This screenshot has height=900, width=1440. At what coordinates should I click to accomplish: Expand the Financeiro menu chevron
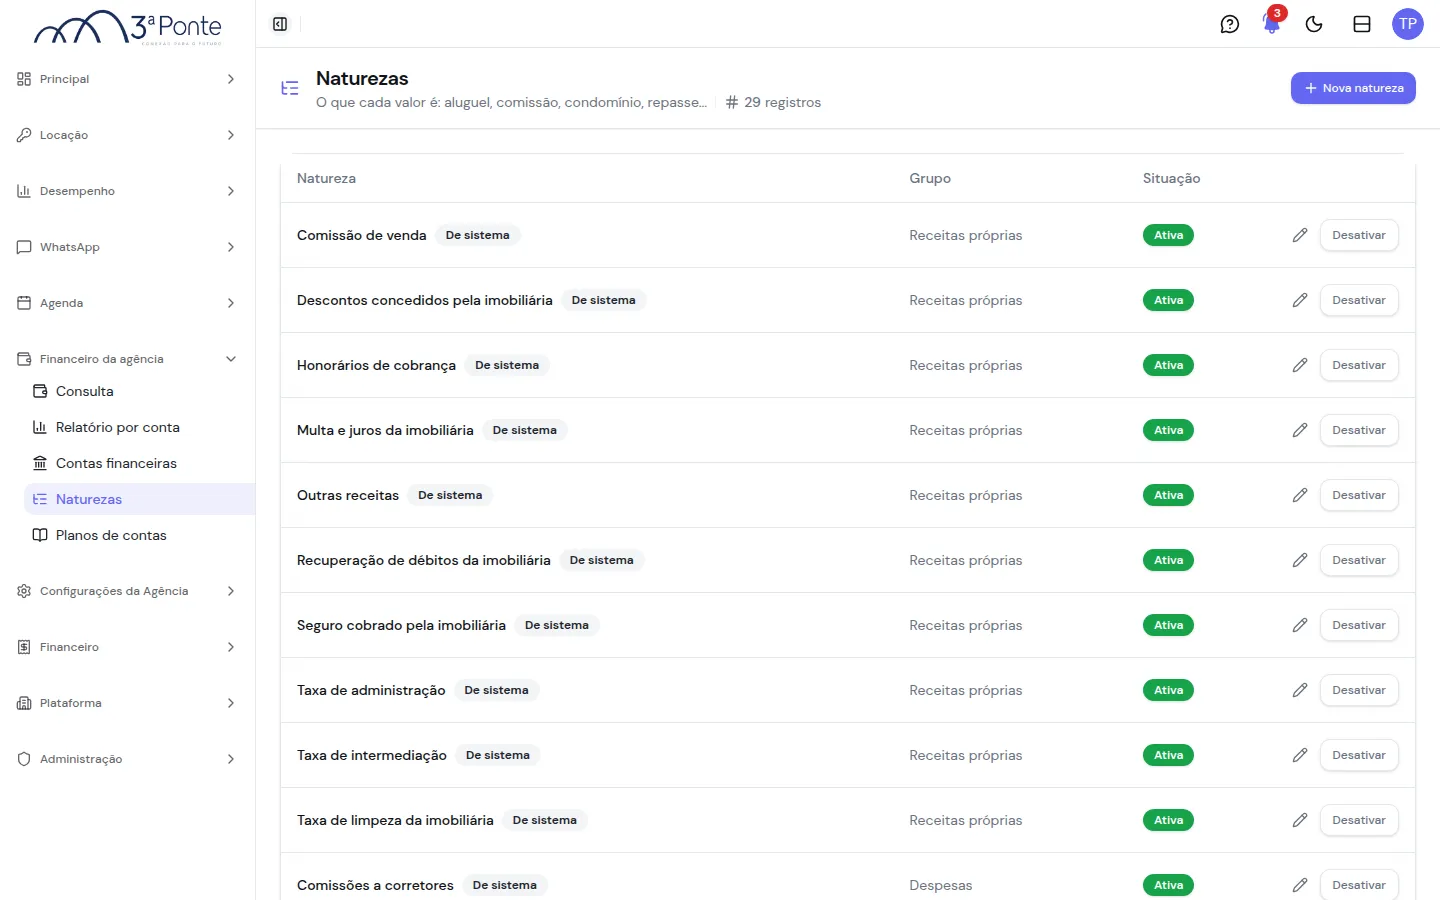coord(231,647)
